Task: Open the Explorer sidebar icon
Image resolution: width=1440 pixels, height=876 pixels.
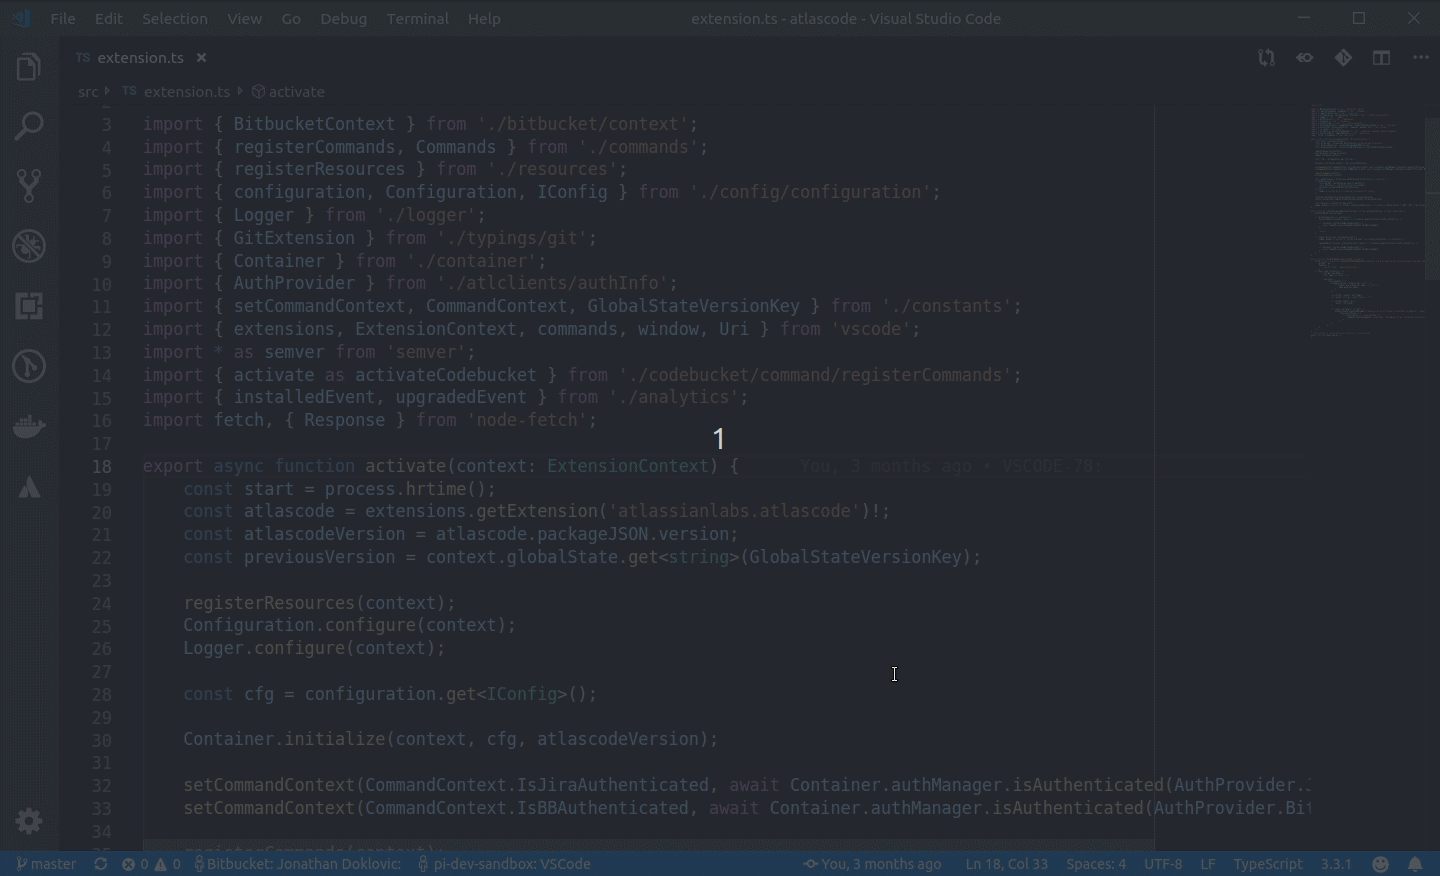Action: point(28,66)
